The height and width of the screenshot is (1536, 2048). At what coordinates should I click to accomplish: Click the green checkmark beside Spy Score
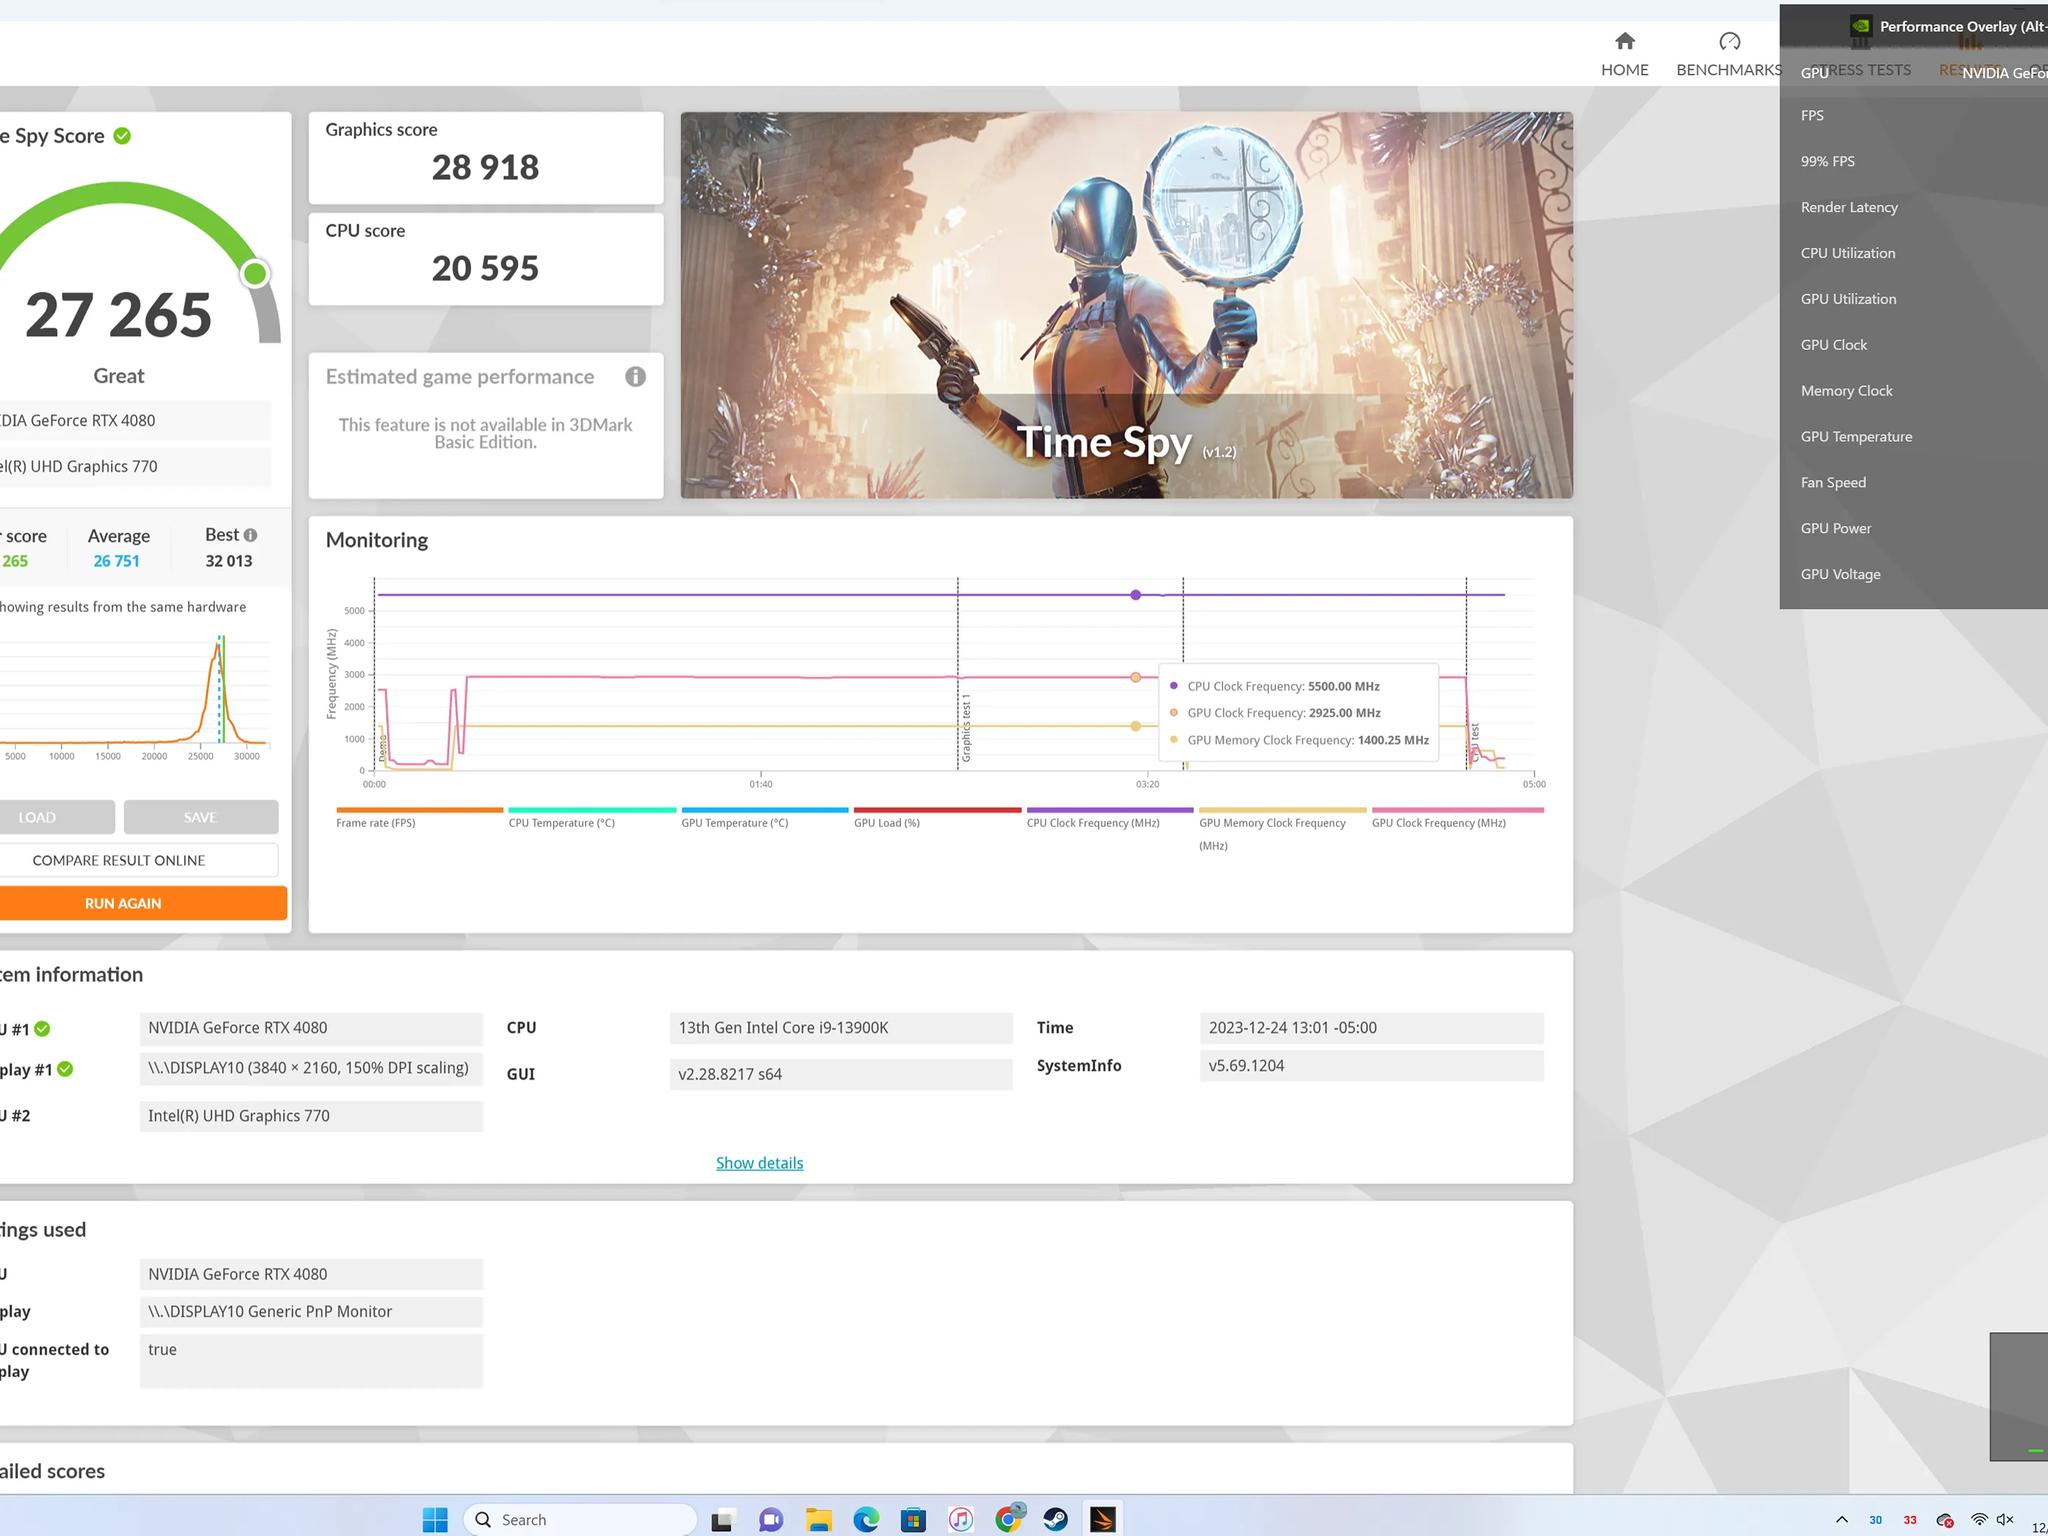(x=122, y=136)
